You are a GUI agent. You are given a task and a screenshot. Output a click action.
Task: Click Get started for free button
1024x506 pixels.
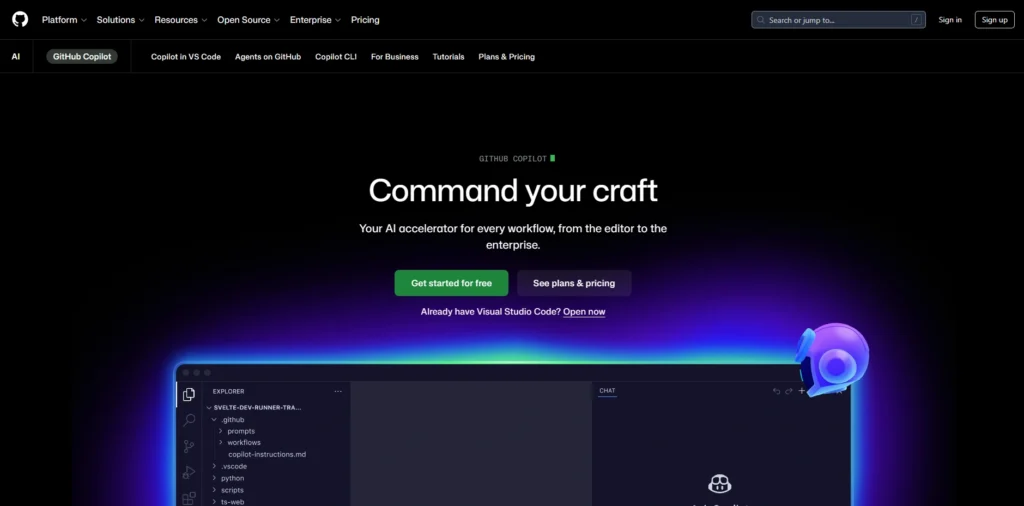(451, 283)
